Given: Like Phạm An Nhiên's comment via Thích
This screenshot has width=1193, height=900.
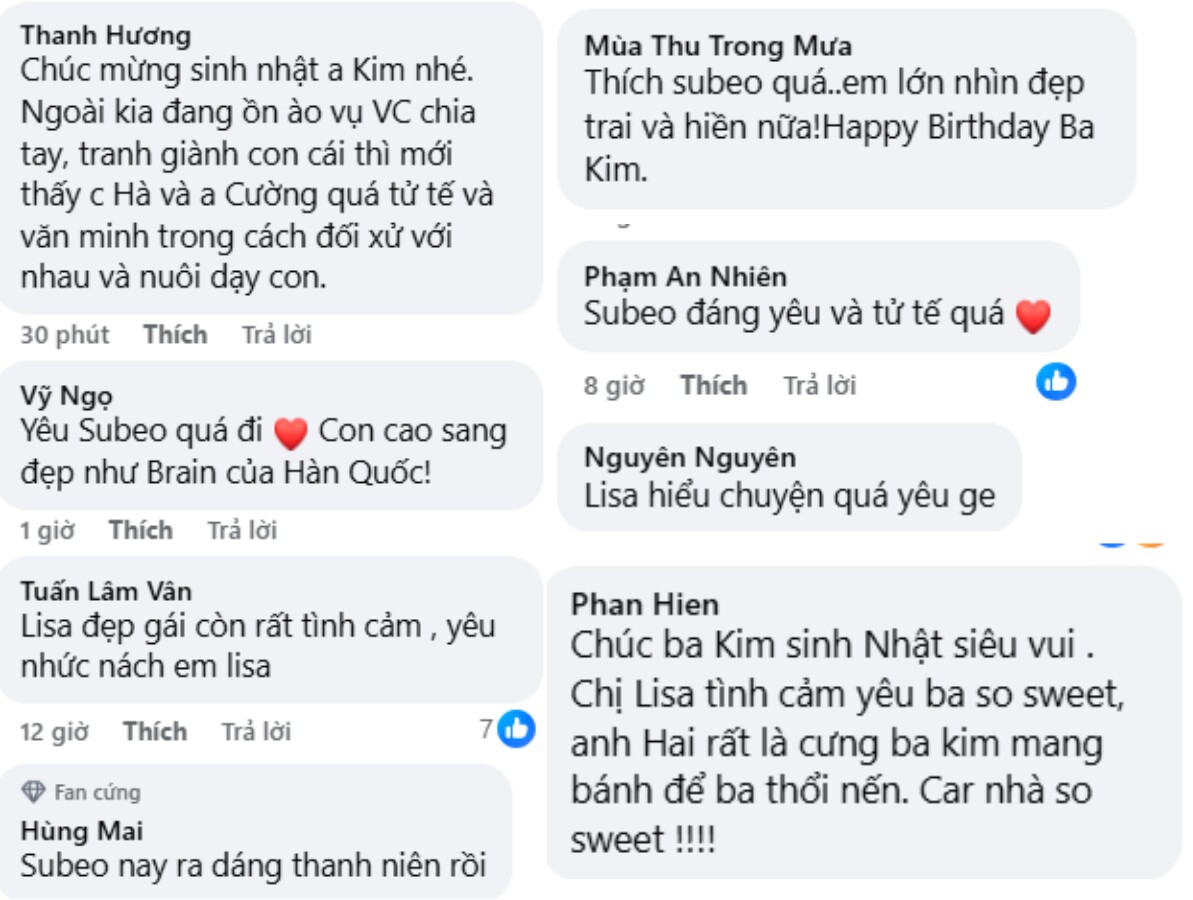Looking at the screenshot, I should (x=714, y=385).
